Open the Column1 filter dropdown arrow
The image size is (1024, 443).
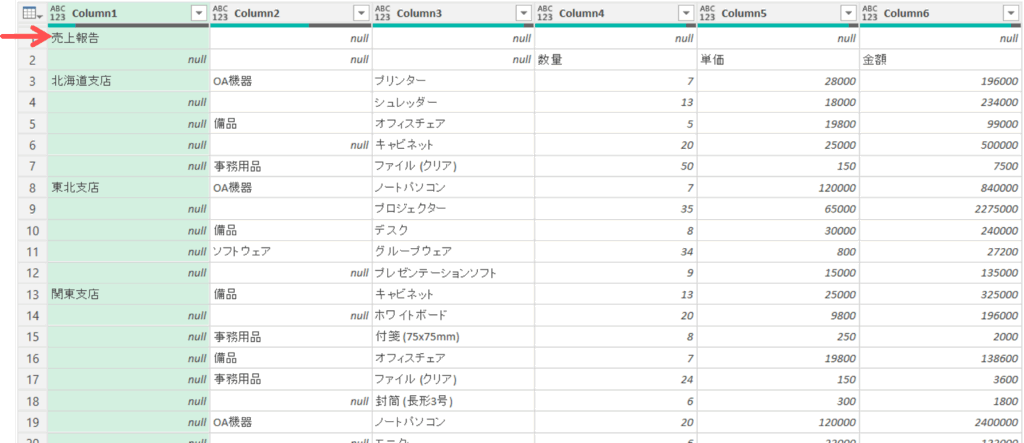point(198,13)
